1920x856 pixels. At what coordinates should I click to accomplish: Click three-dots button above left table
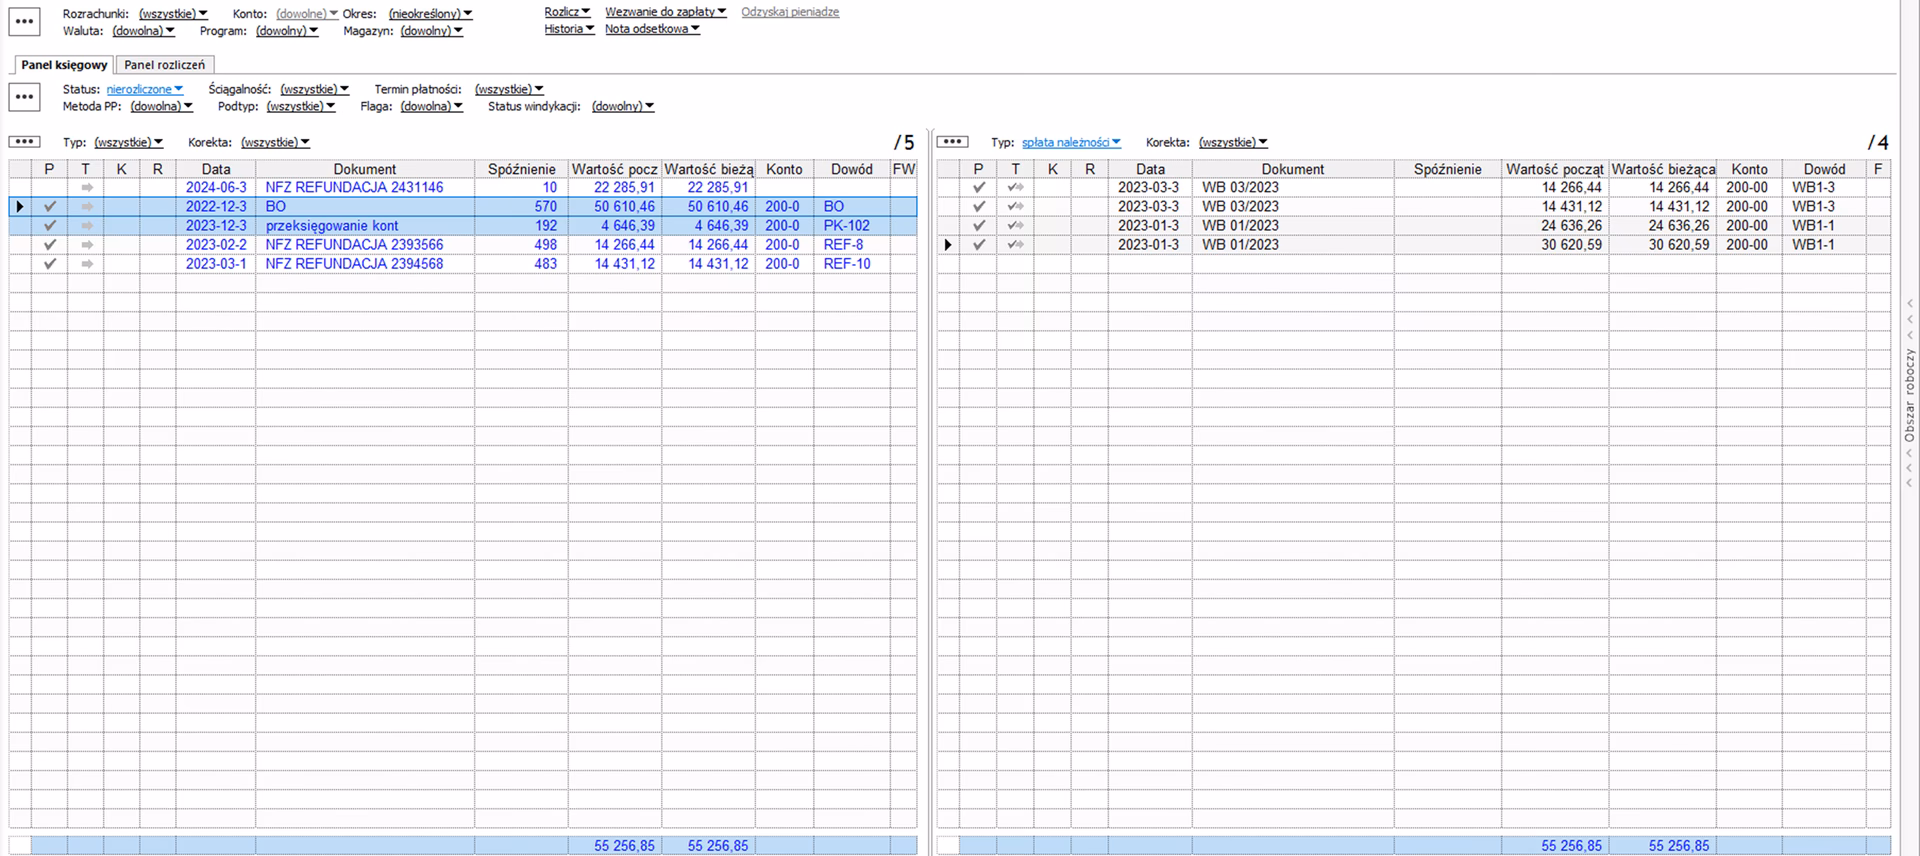tap(24, 142)
